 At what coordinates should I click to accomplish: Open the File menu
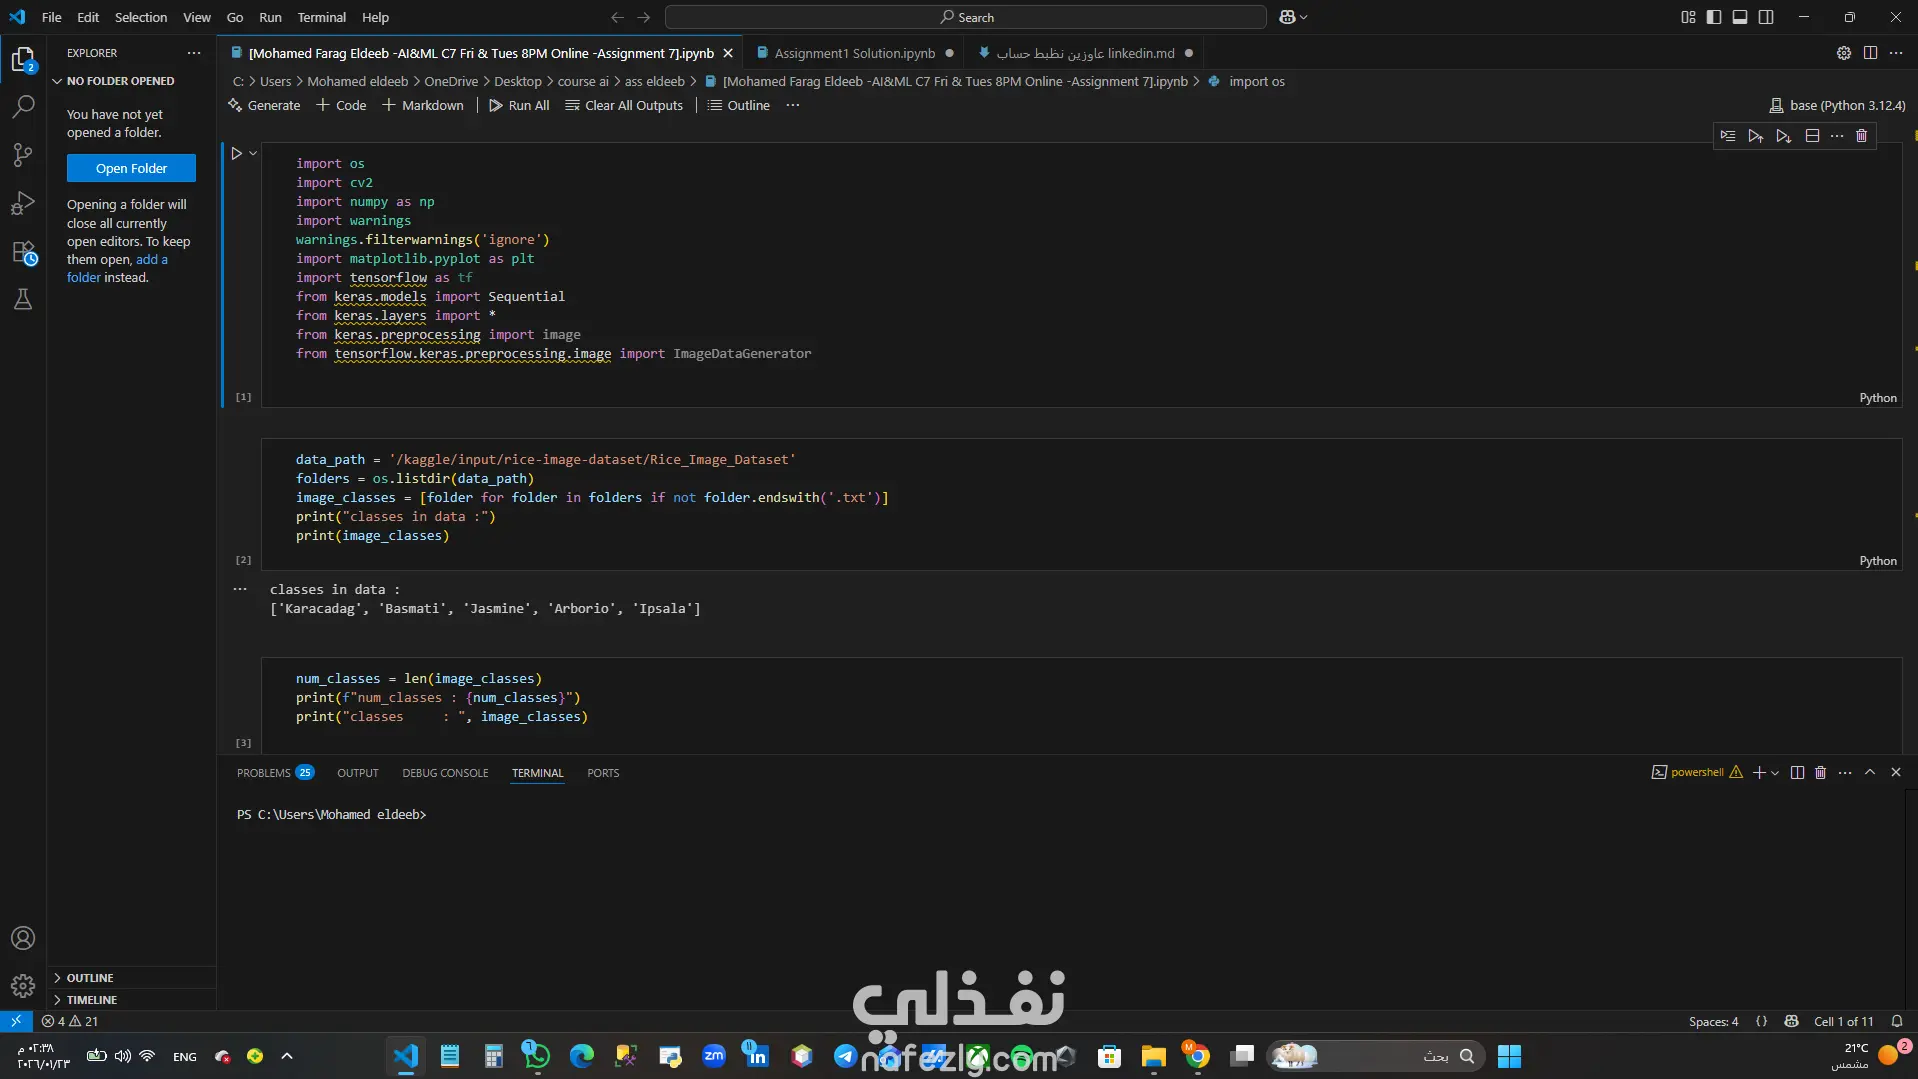point(52,17)
